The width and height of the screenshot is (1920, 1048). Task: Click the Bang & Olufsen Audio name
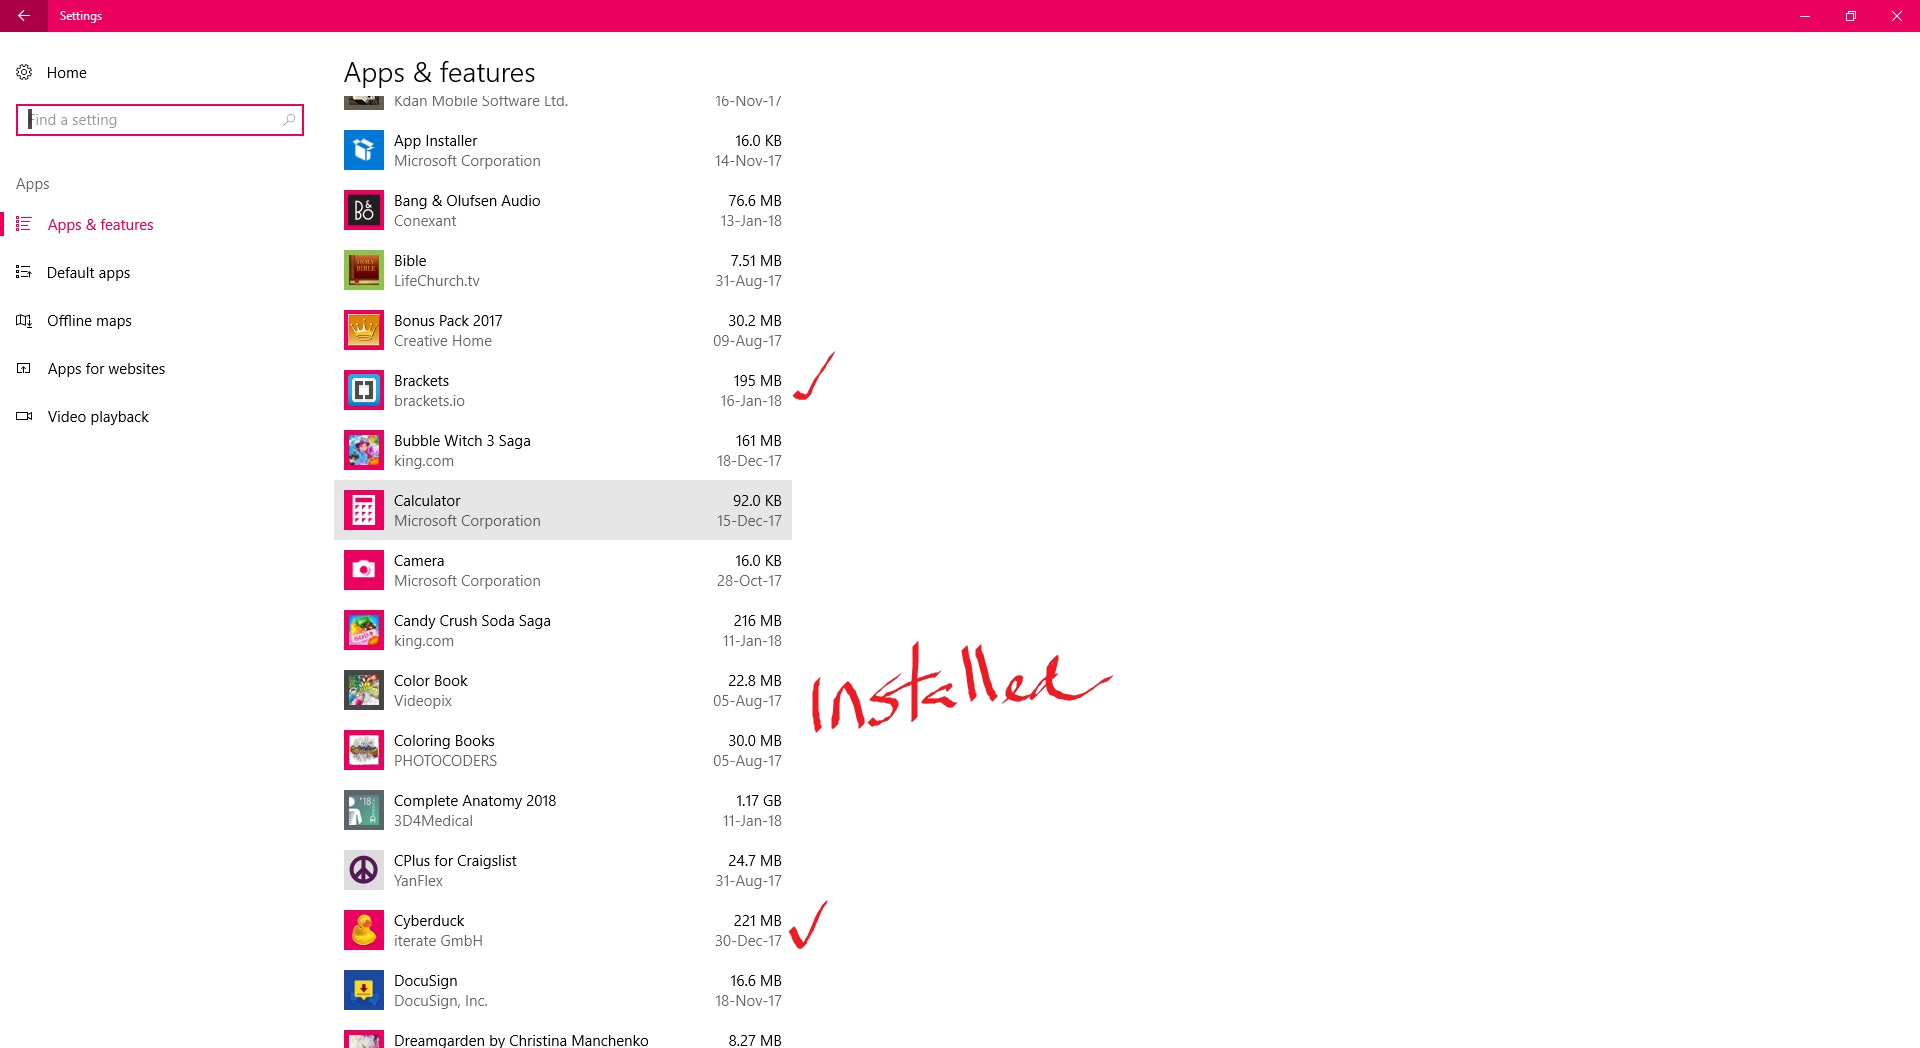467,201
